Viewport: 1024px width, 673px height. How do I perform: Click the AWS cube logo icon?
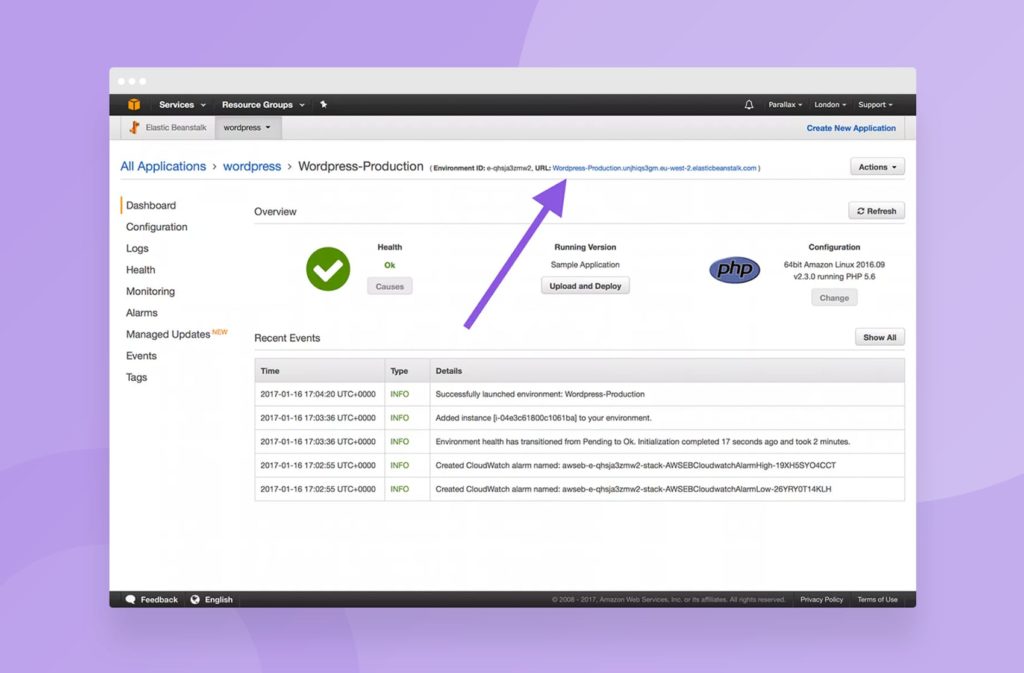tap(134, 104)
